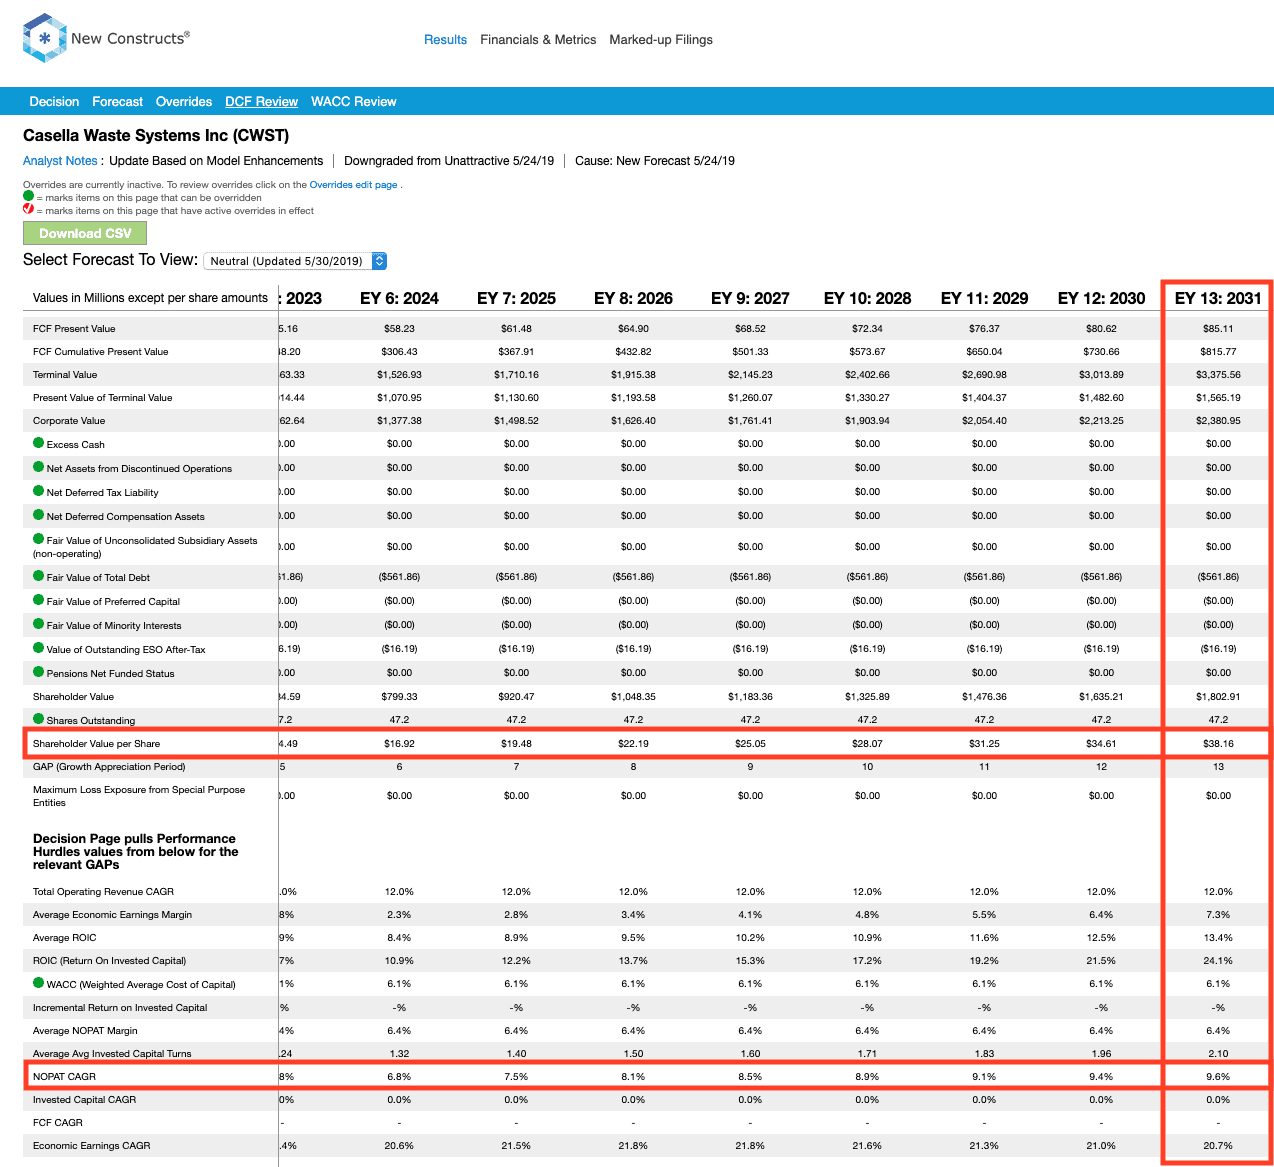Screen dimensions: 1274x1167
Task: Click ROIC value 24.1% for 2031
Action: coord(1218,961)
